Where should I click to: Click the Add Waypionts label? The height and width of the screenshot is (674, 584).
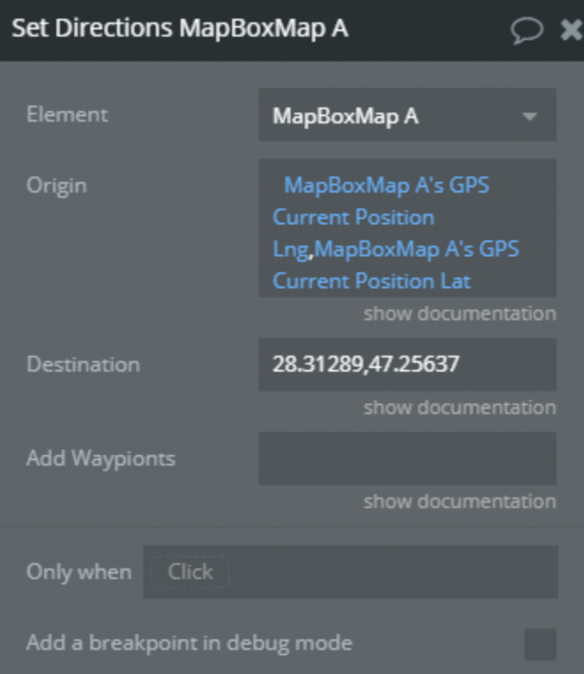click(x=101, y=459)
